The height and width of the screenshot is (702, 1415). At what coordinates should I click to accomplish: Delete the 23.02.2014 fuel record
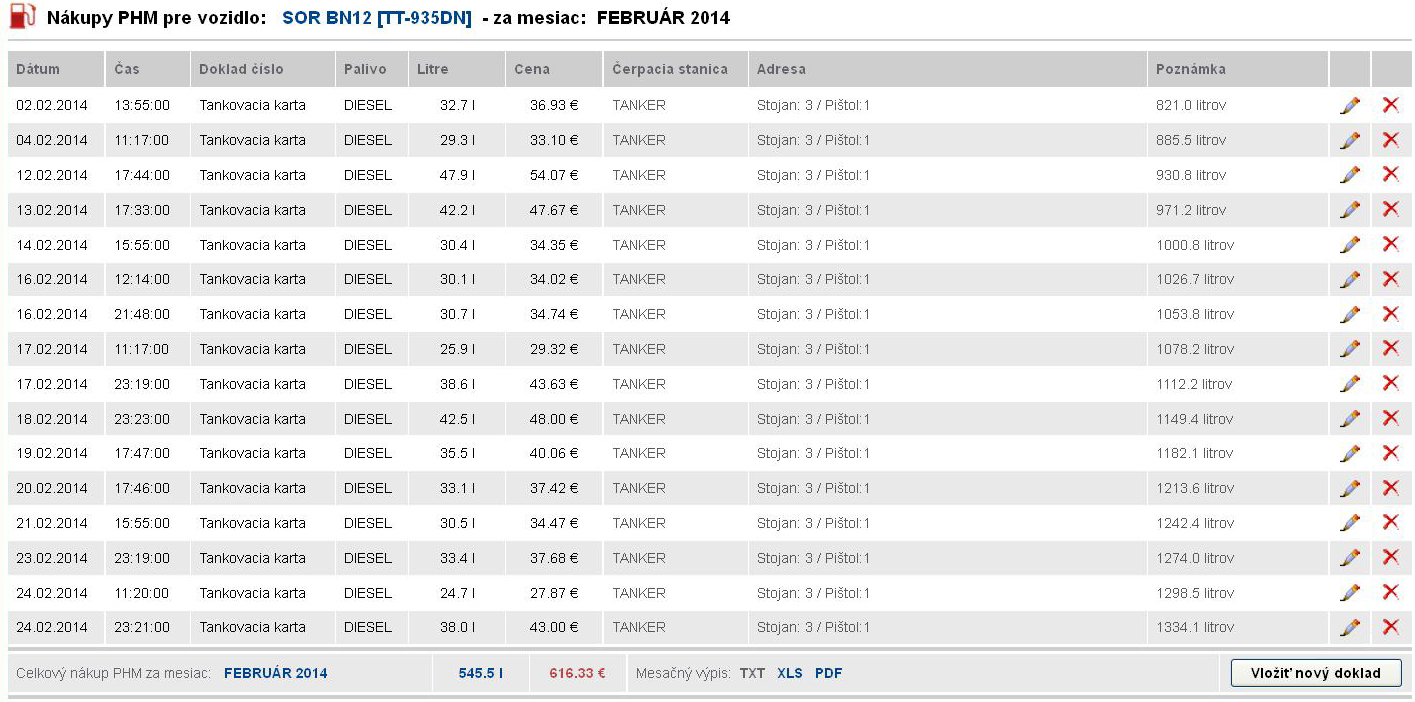[1390, 557]
